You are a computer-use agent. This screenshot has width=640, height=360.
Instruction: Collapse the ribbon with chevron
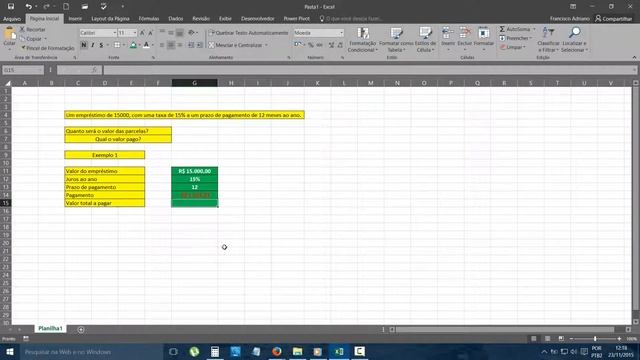tap(634, 58)
